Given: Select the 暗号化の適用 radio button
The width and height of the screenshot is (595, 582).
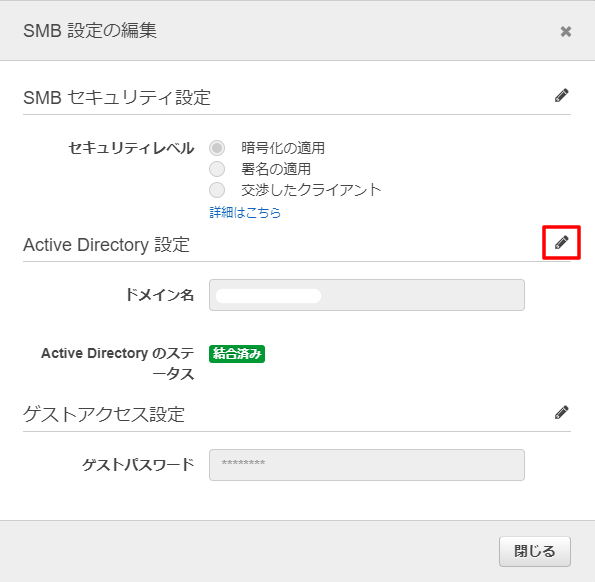Looking at the screenshot, I should click(217, 148).
